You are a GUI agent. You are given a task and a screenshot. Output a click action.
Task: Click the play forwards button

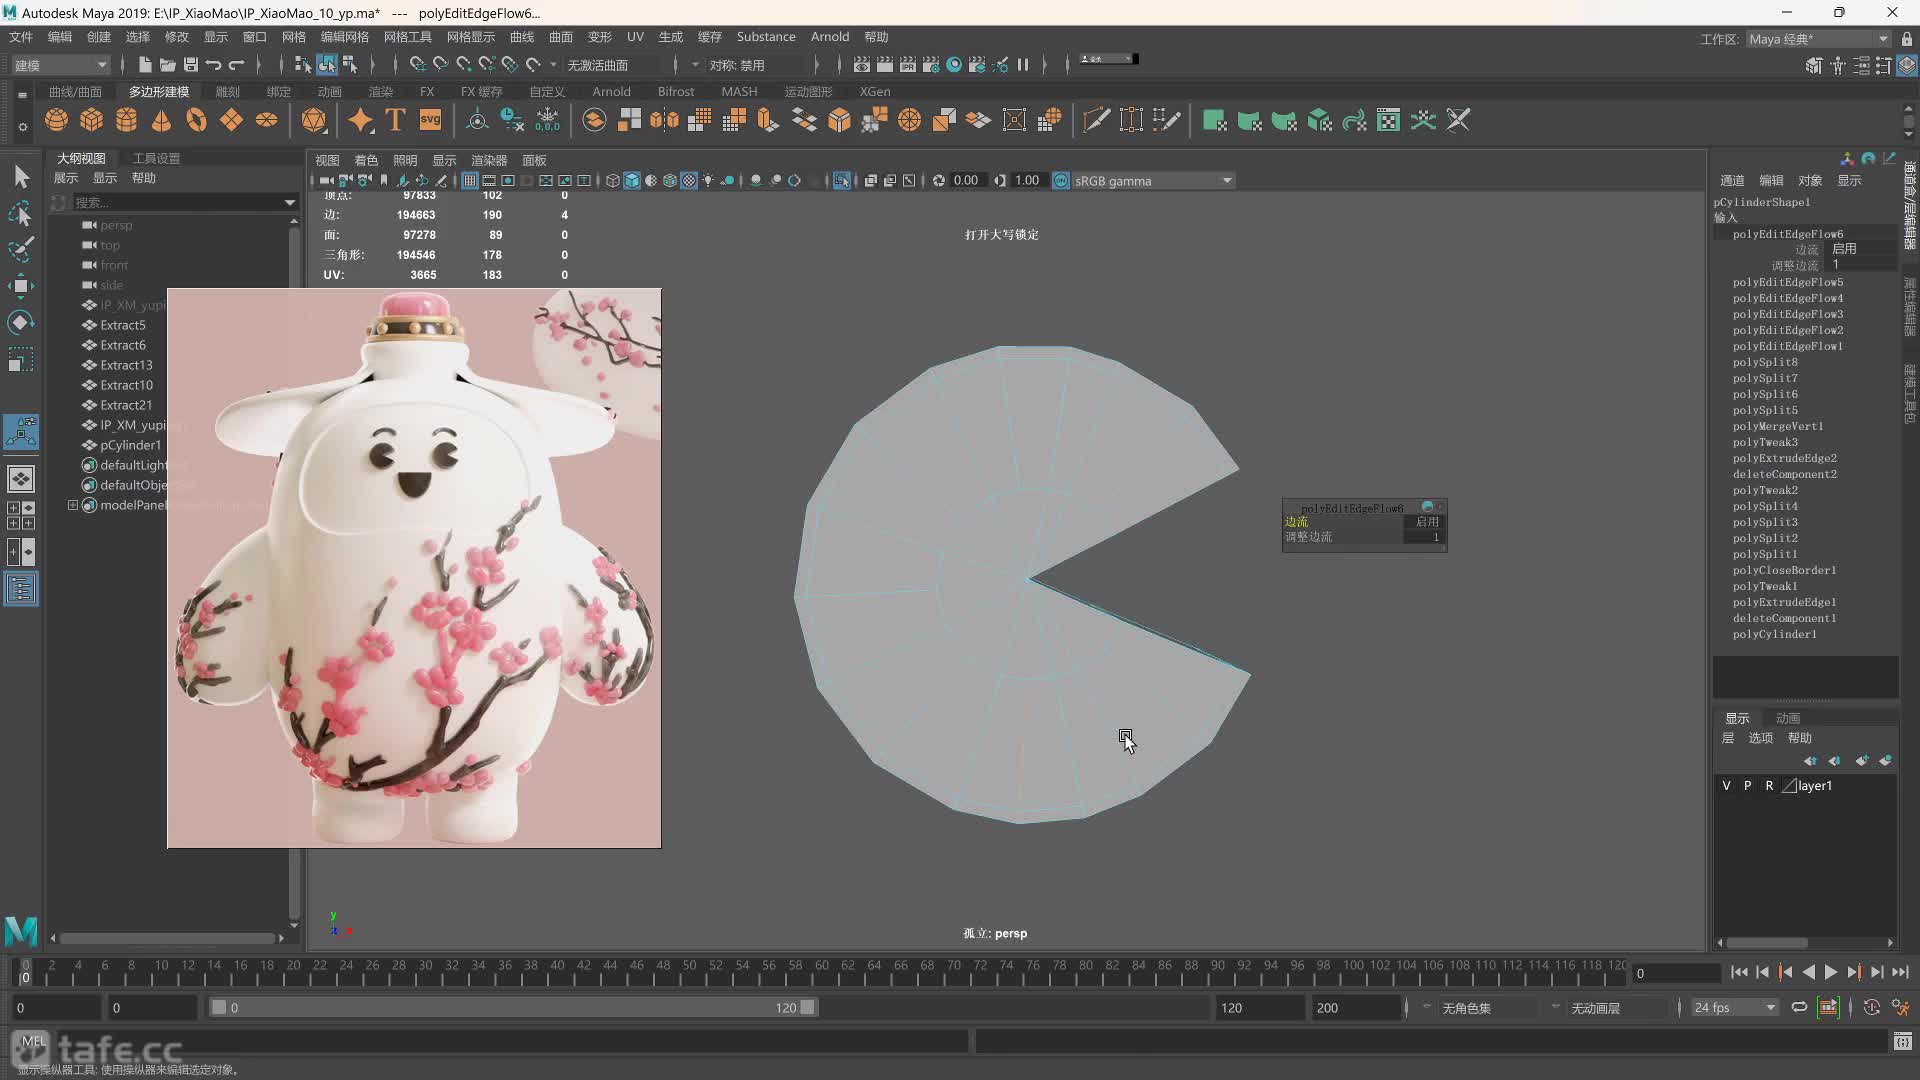[1831, 972]
